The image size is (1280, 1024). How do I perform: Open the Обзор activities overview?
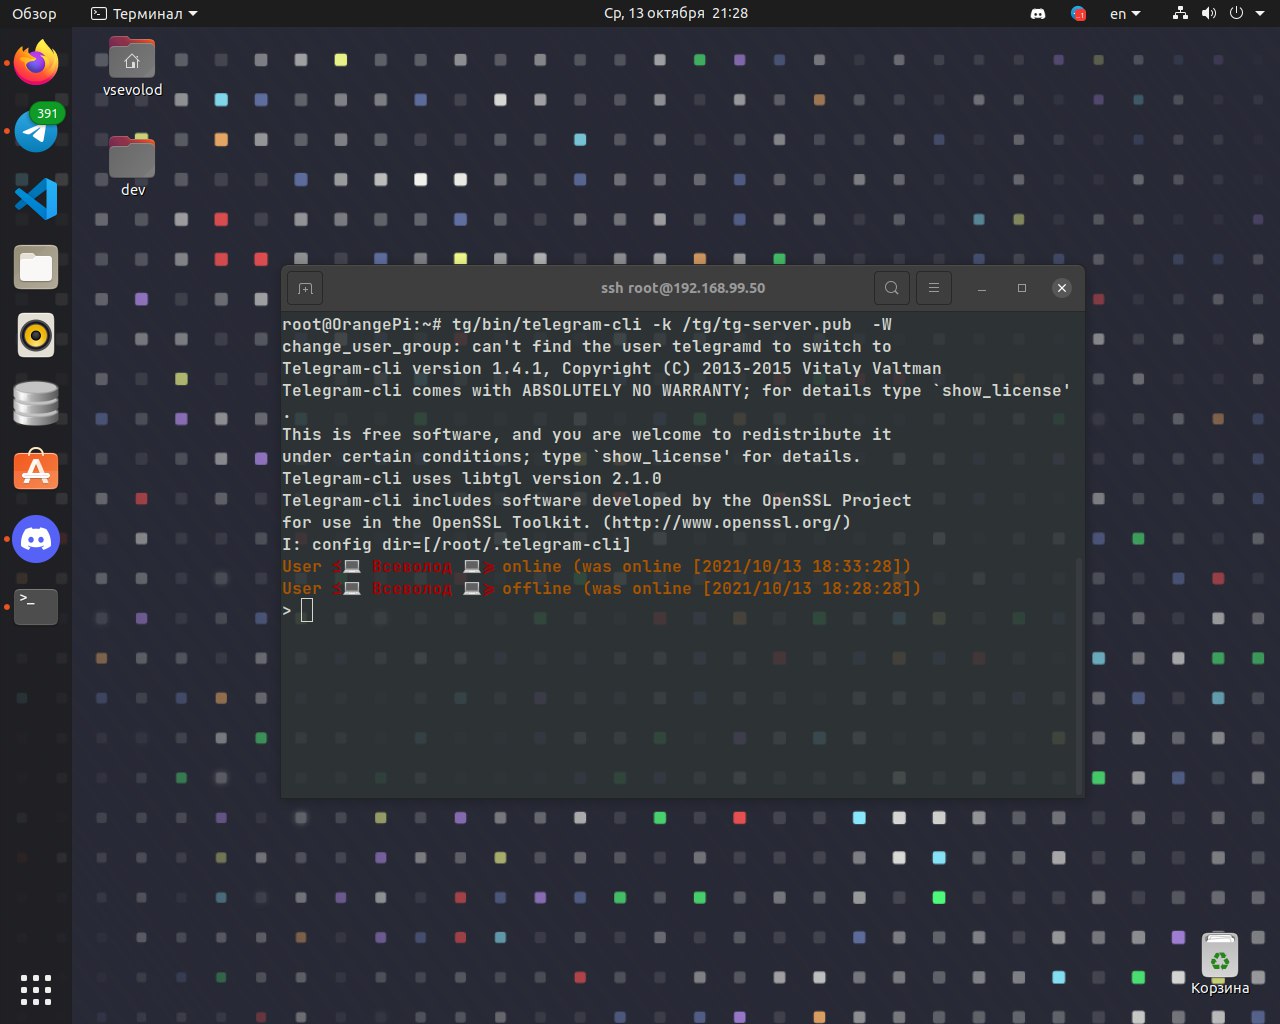click(34, 14)
